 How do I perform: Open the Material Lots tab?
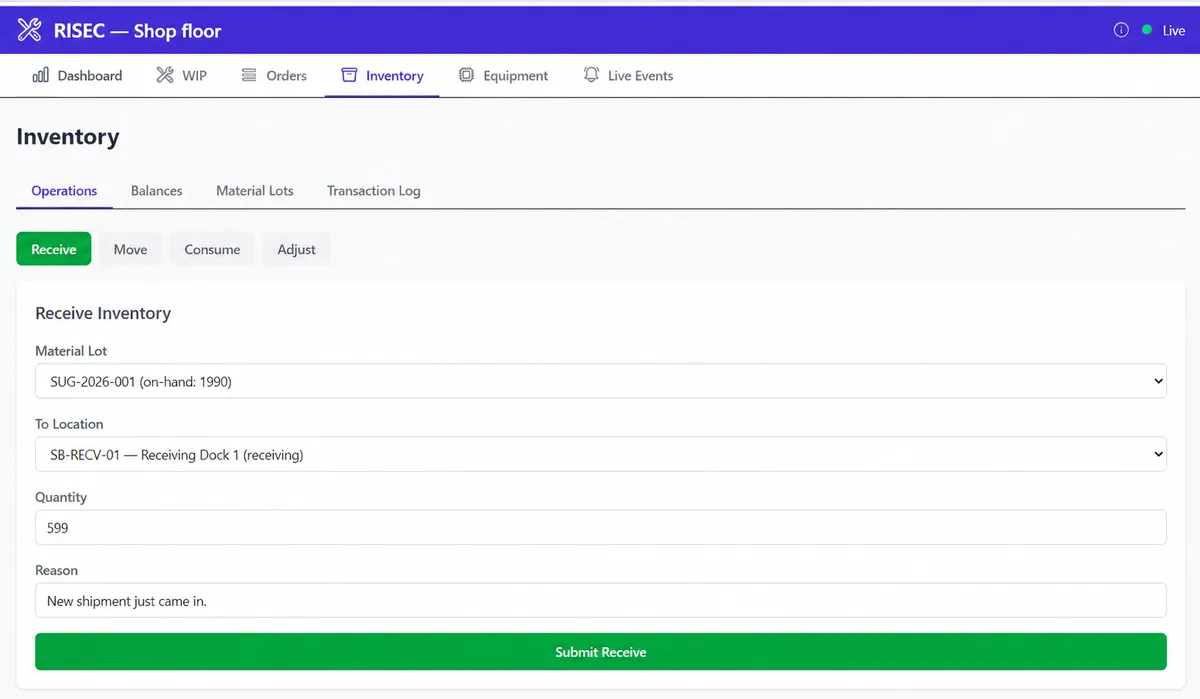[255, 191]
